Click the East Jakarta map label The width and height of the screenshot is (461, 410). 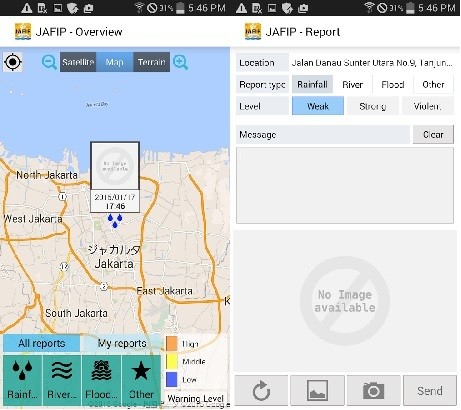tap(164, 291)
